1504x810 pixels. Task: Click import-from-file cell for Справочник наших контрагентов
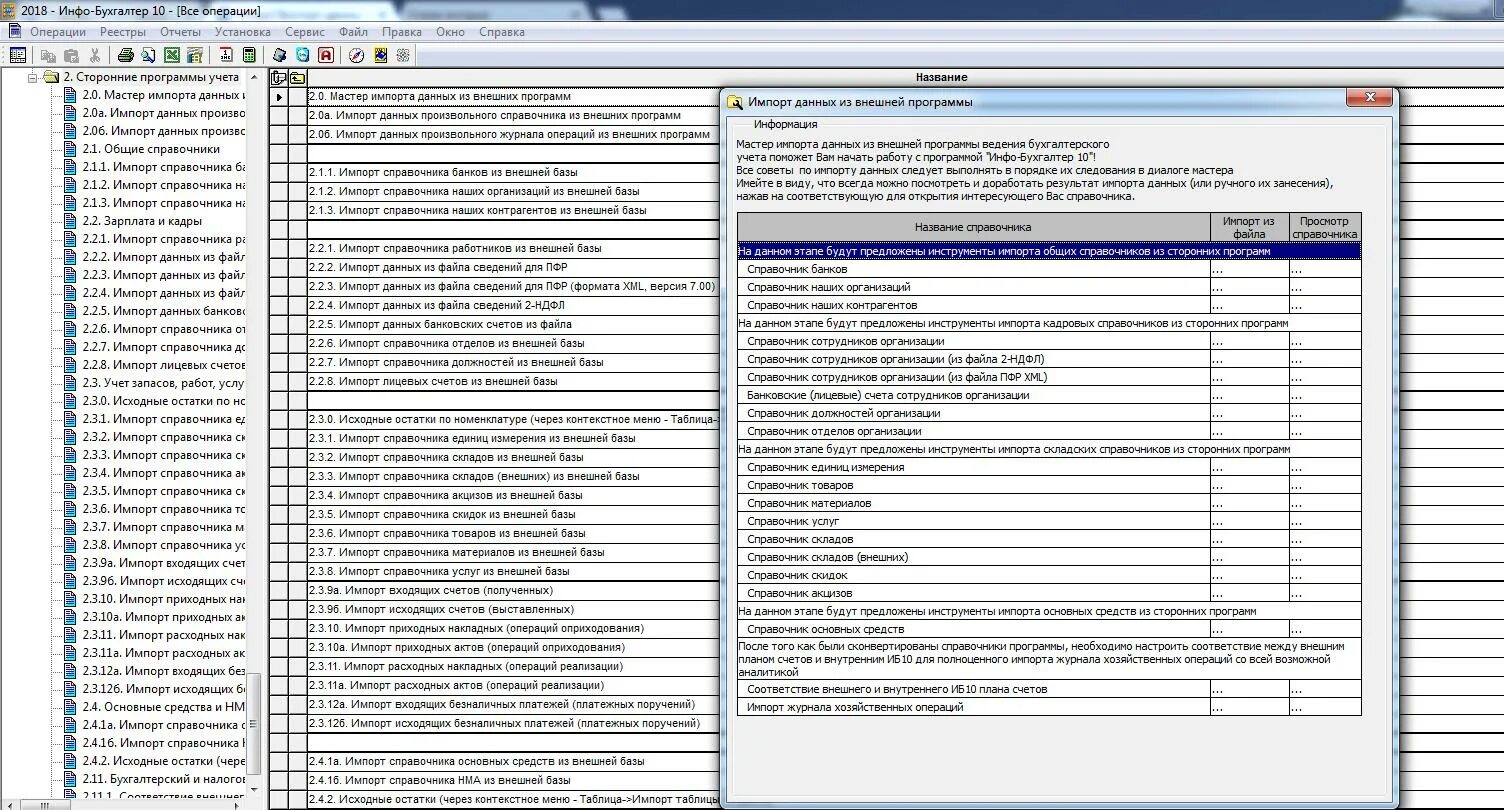coord(1249,305)
